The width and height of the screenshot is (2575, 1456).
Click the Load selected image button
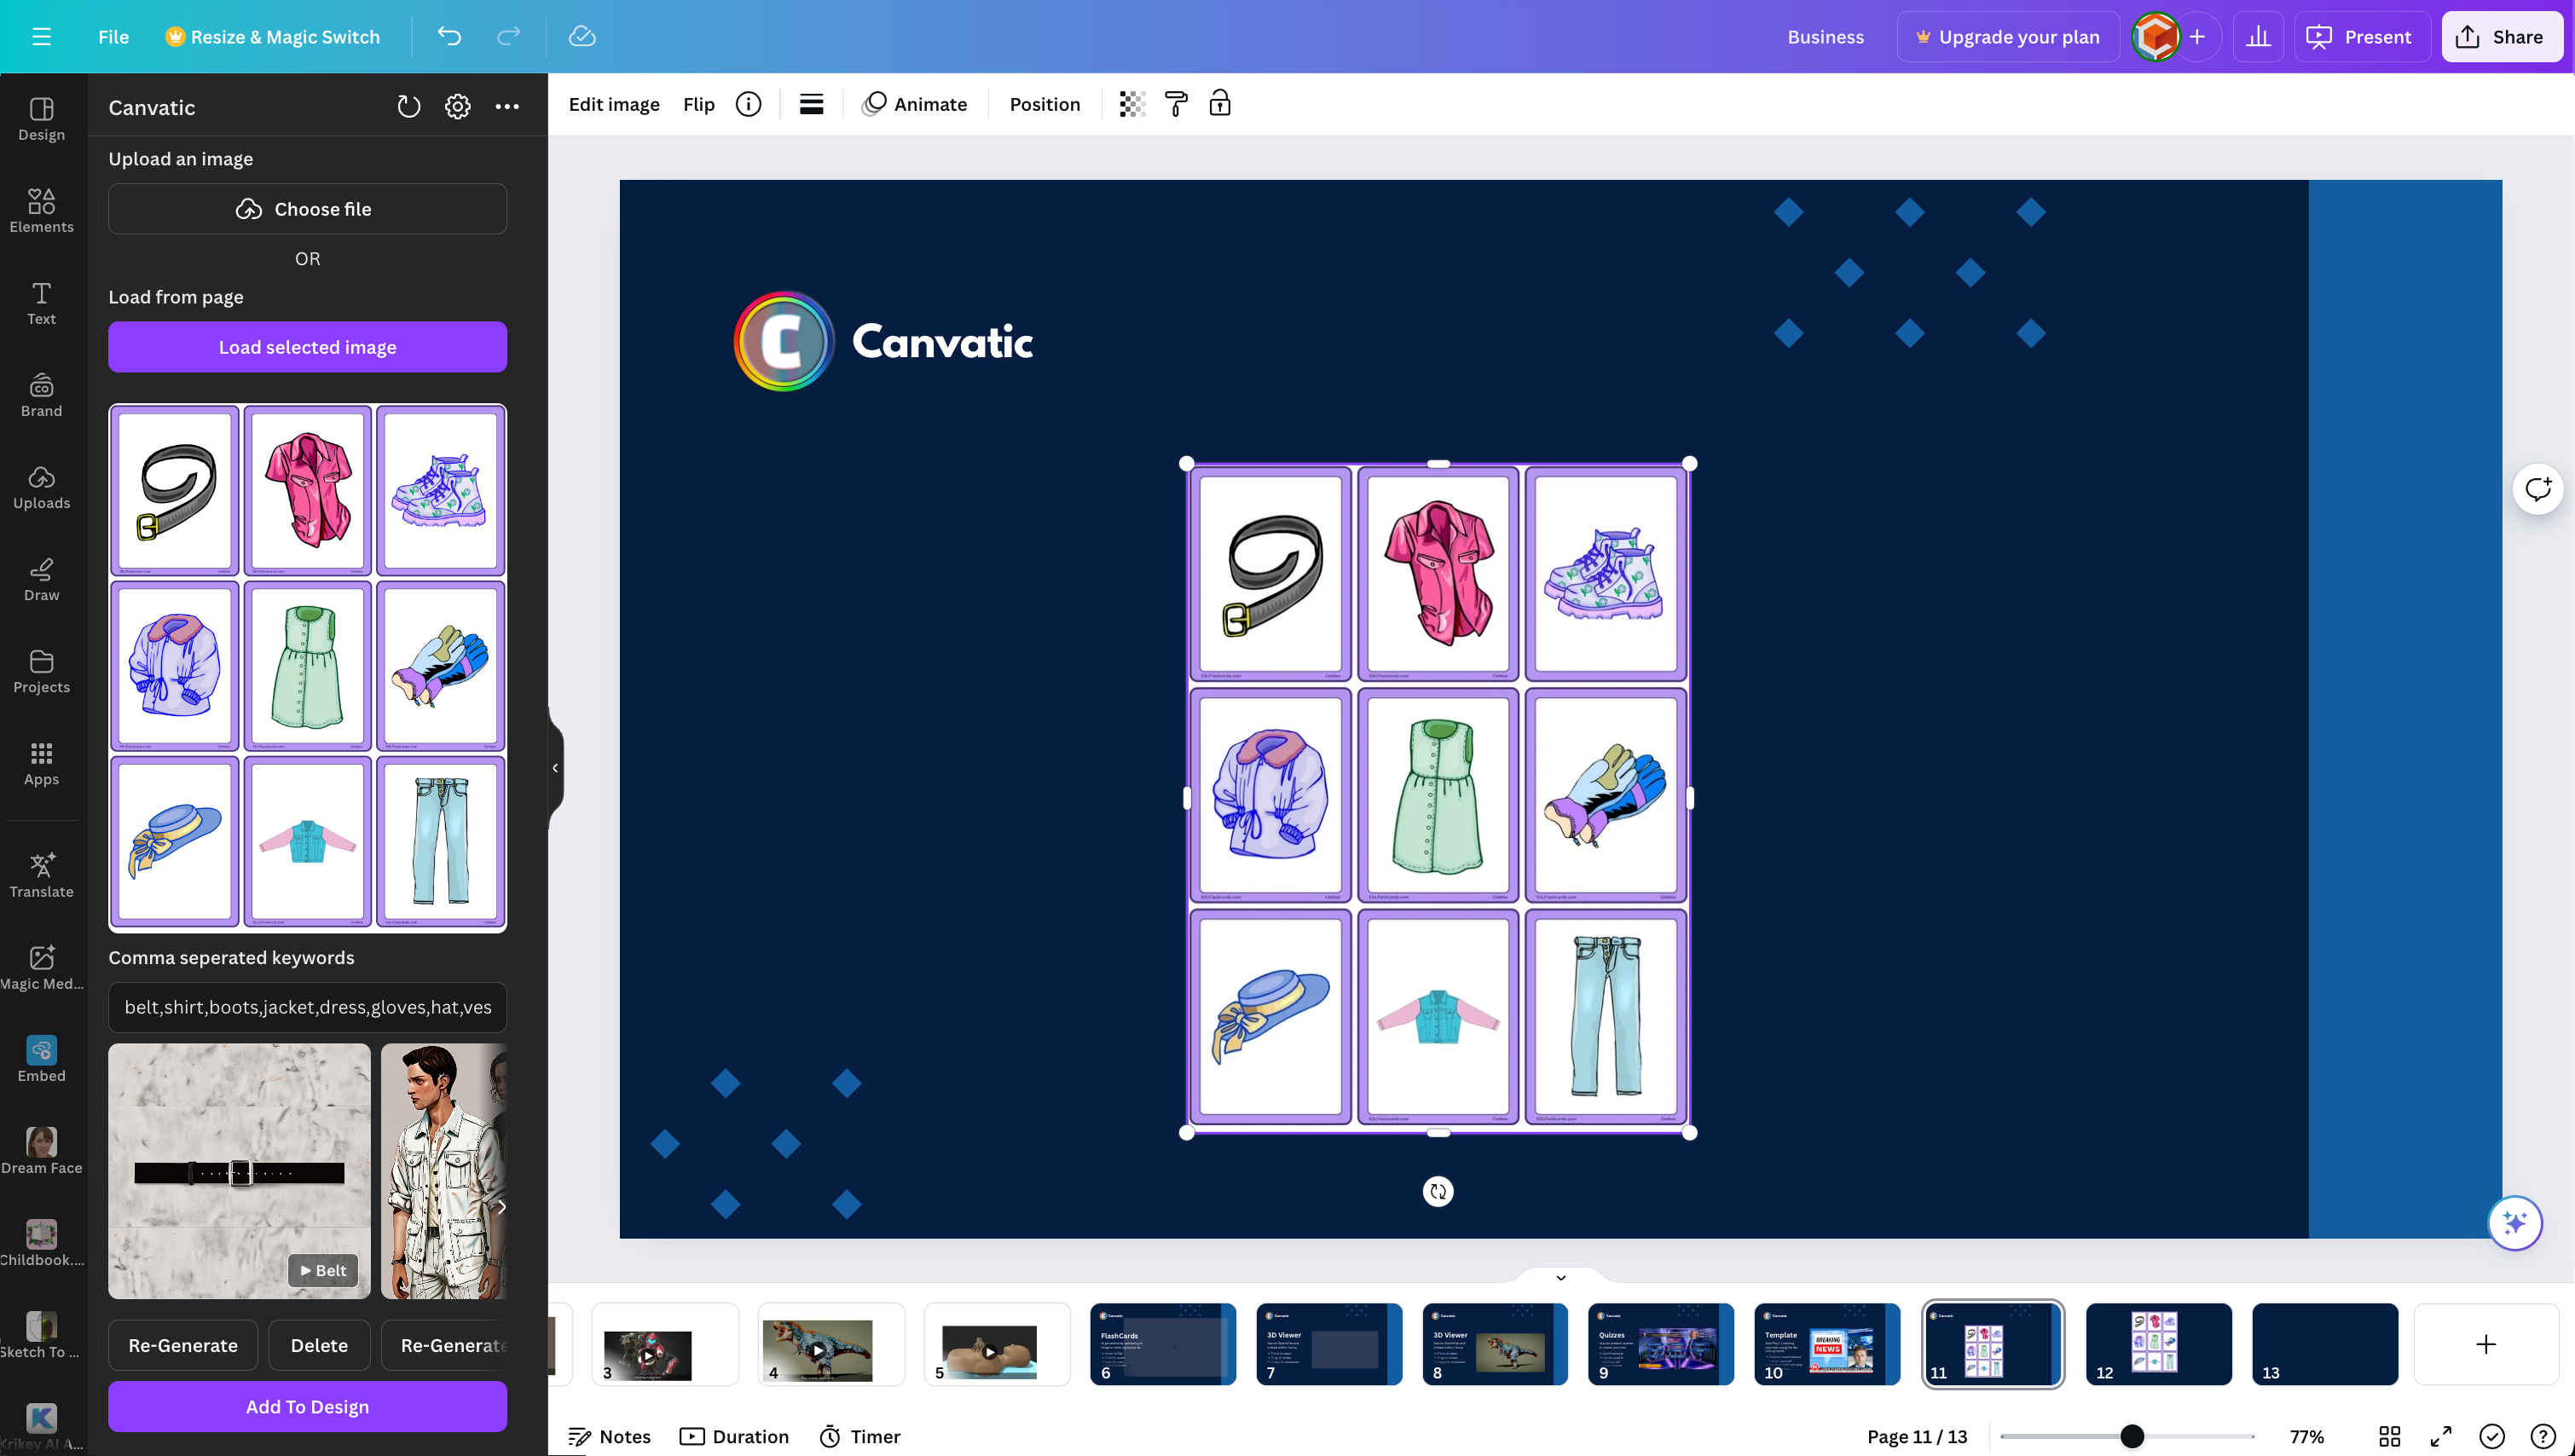307,347
